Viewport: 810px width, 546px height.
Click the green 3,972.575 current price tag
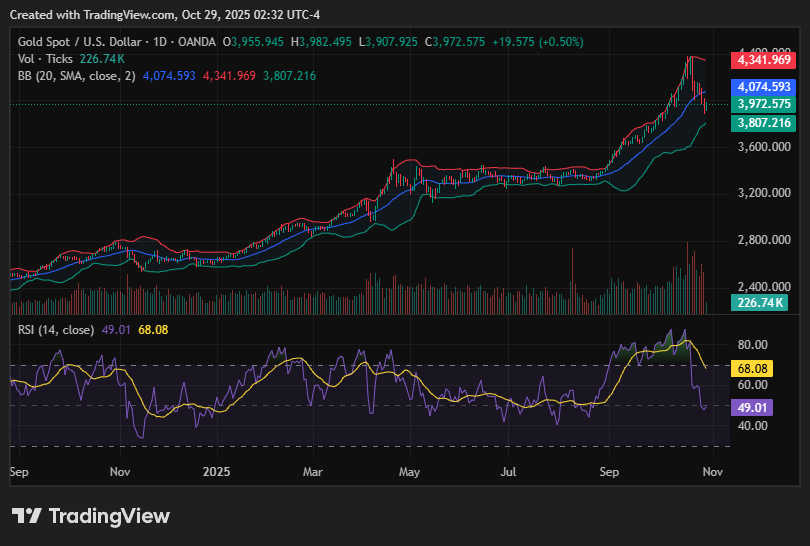pyautogui.click(x=764, y=104)
